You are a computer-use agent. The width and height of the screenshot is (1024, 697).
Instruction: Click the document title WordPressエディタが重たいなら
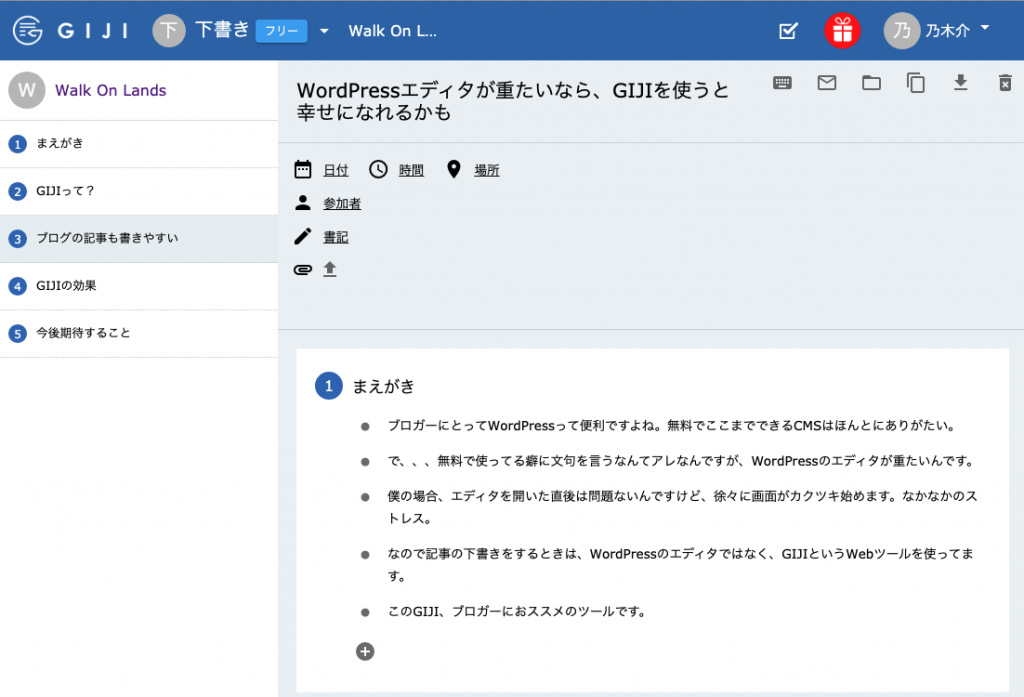(x=513, y=101)
